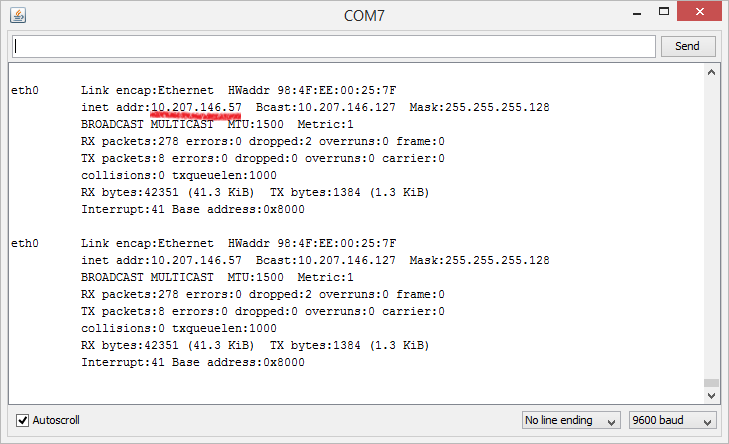The width and height of the screenshot is (729, 444).
Task: Click the down arrow of the output scrollbar
Action: pos(711,396)
